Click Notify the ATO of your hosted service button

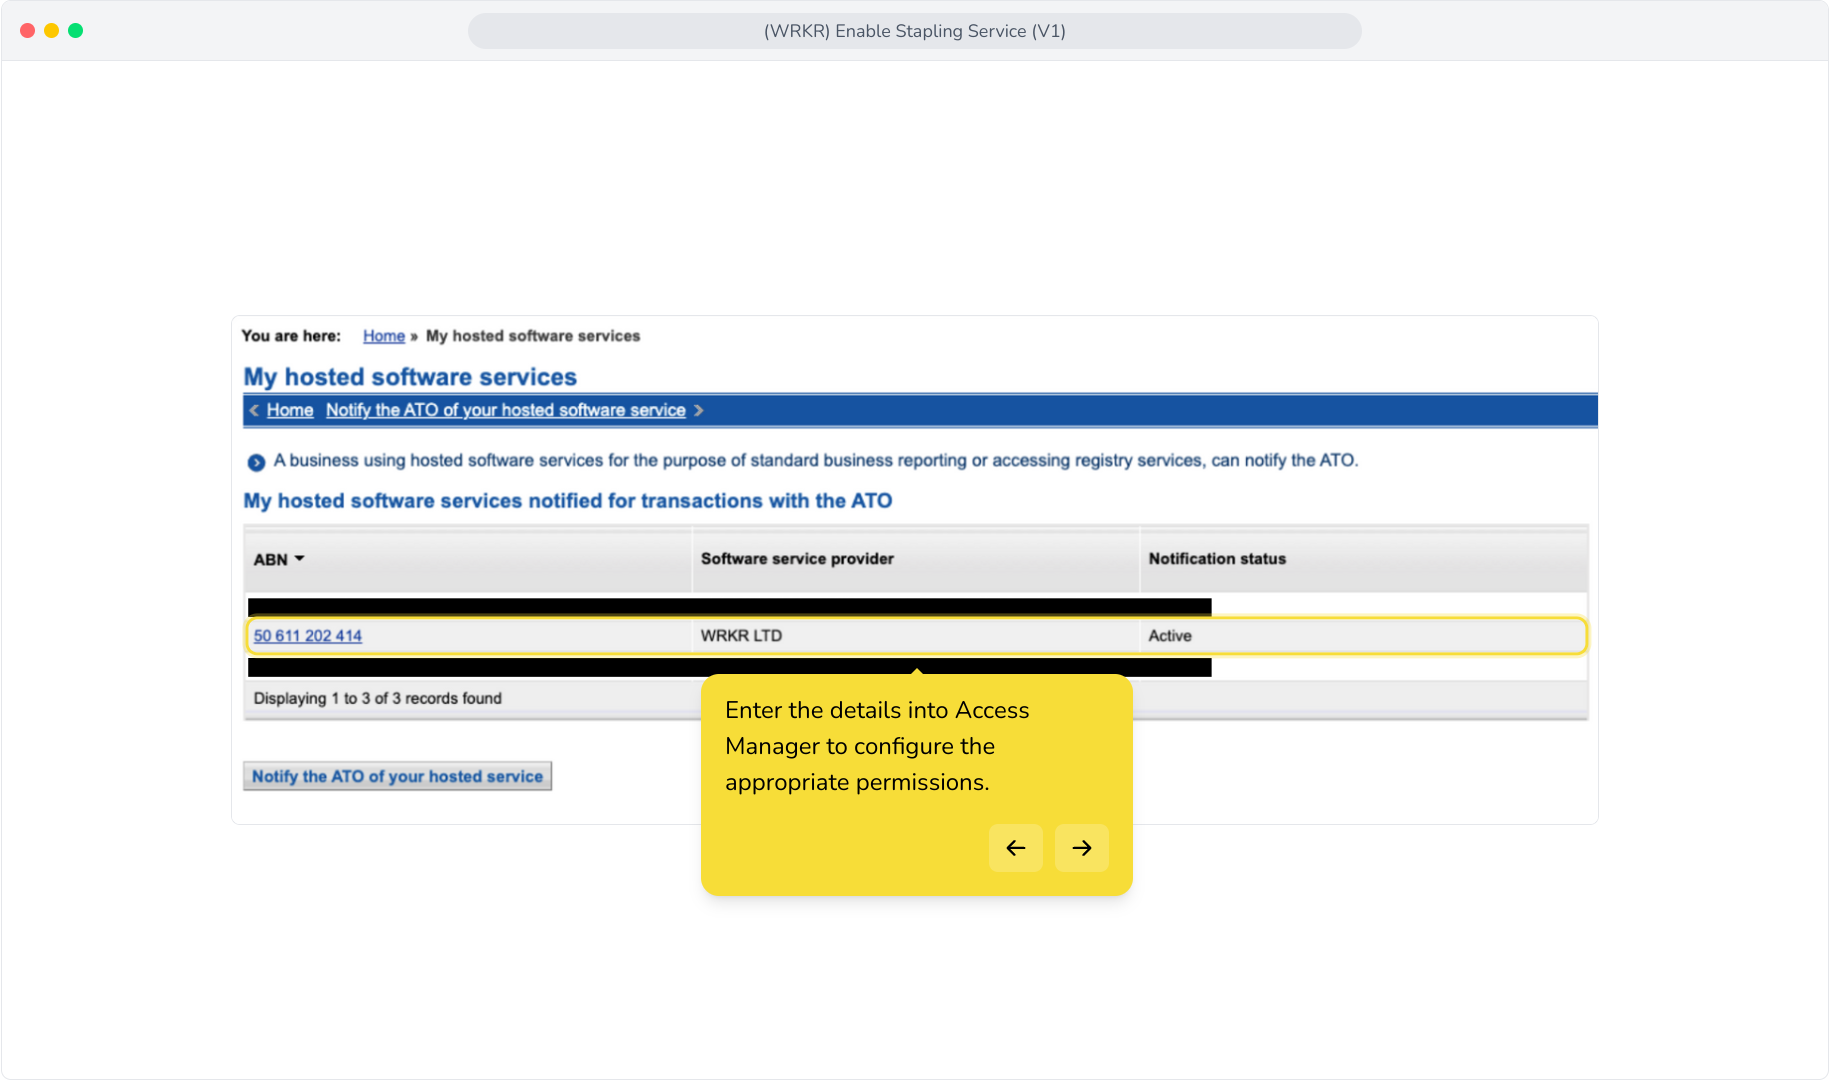[x=397, y=776]
